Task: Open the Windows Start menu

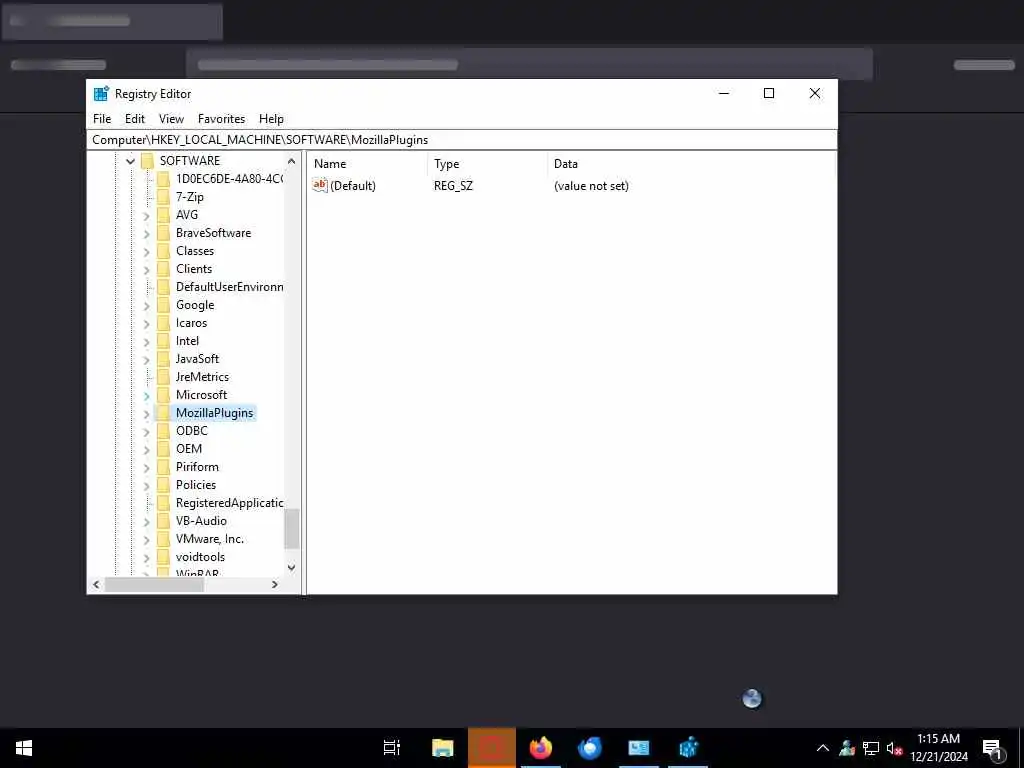Action: pos(24,748)
